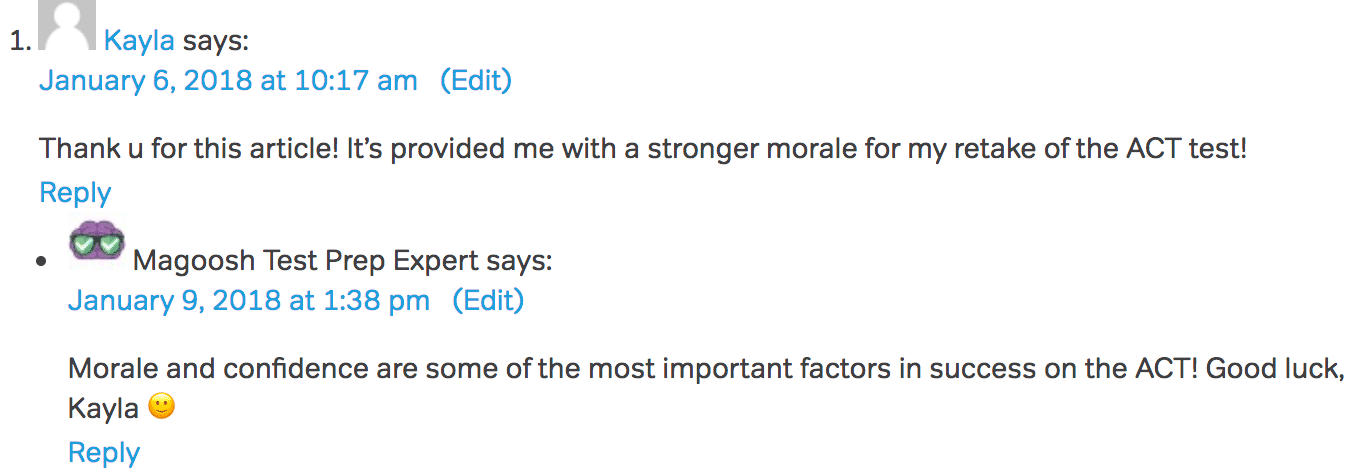The height and width of the screenshot is (476, 1362).
Task: Click Edit beside the January 9 timestamp
Action: pos(488,300)
